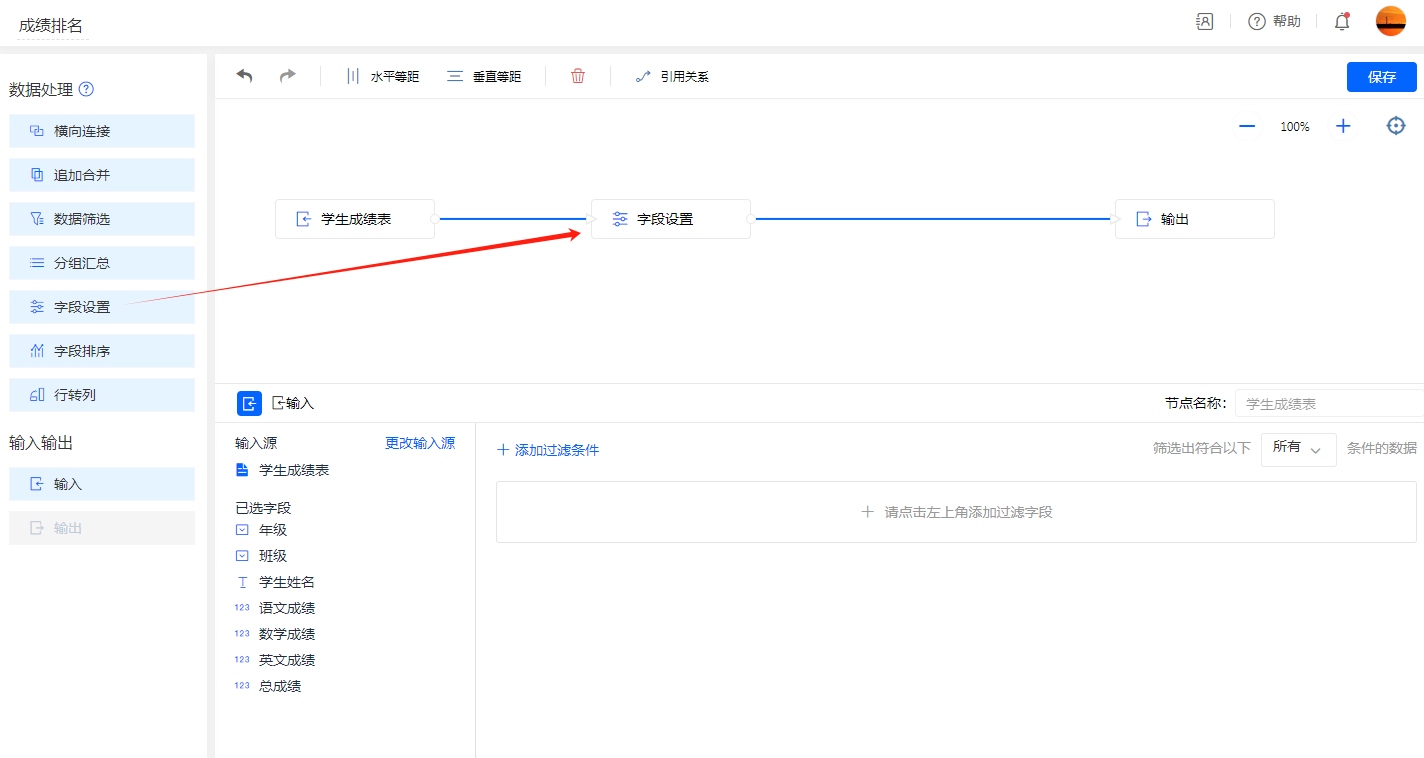Image resolution: width=1424 pixels, height=758 pixels.
Task: Choose 分组汇总 in the data processing list
Action: pyautogui.click(x=102, y=263)
